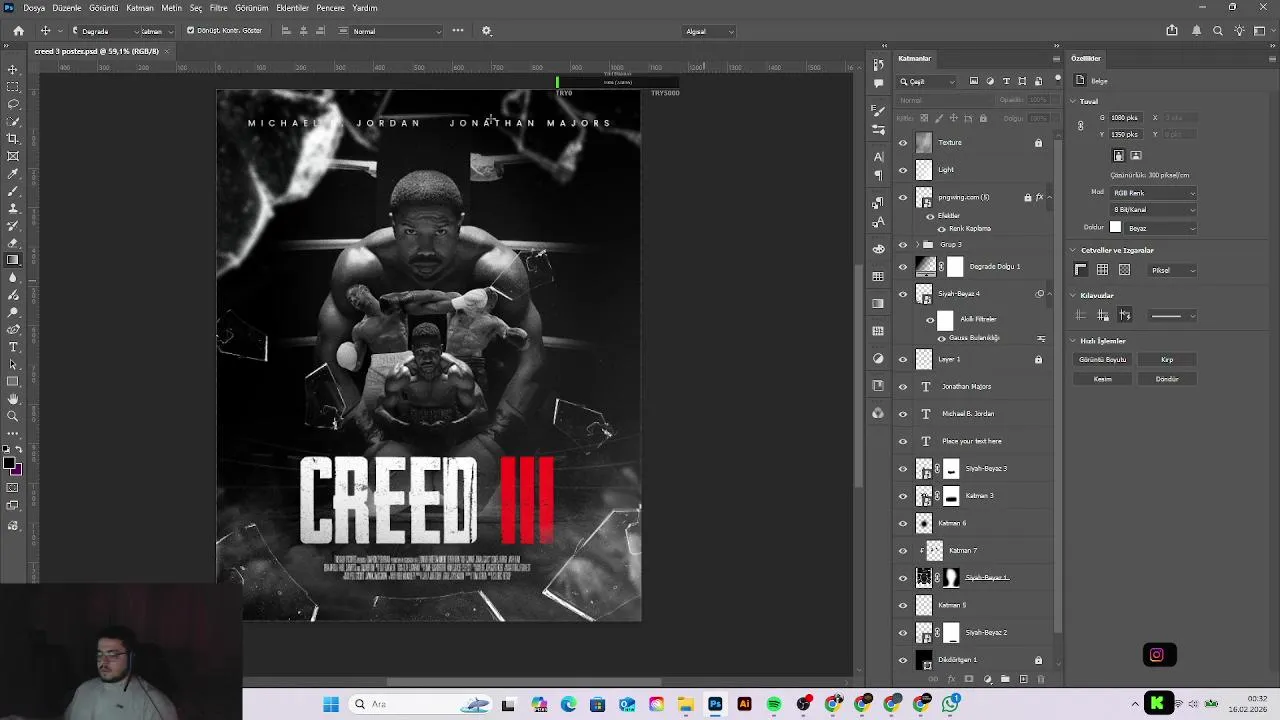The width and height of the screenshot is (1280, 720).
Task: Hide the Gauss Bulanıklığı smart filter
Action: coord(941,338)
